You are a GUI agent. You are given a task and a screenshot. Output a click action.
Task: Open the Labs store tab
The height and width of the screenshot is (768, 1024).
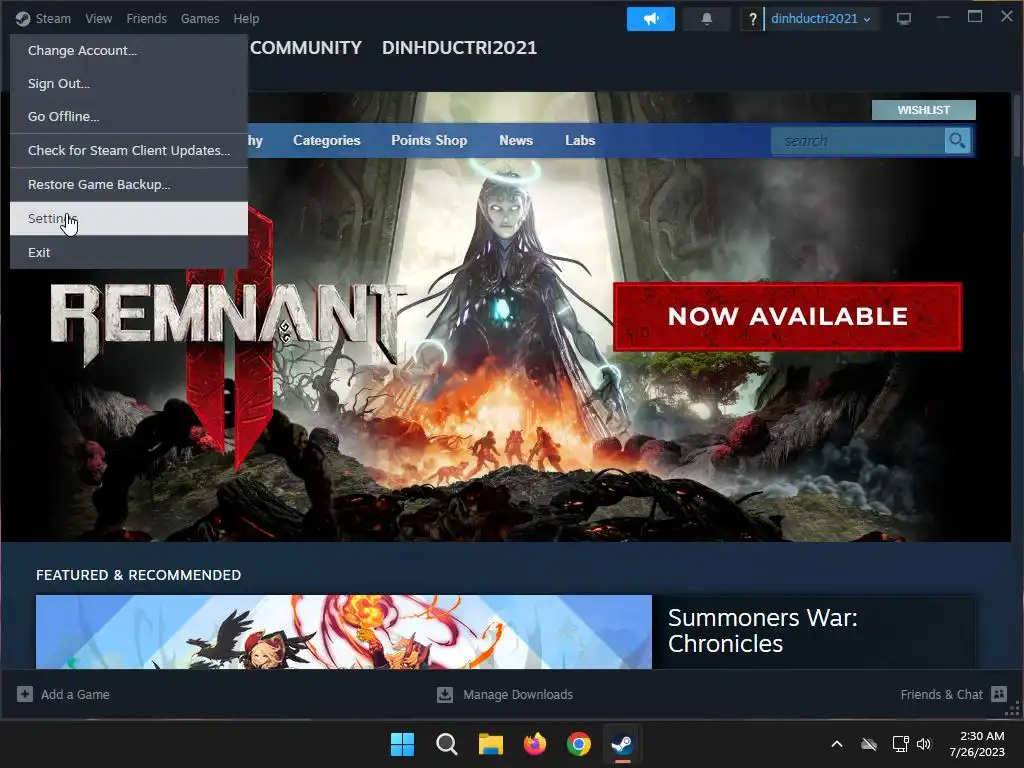point(580,140)
